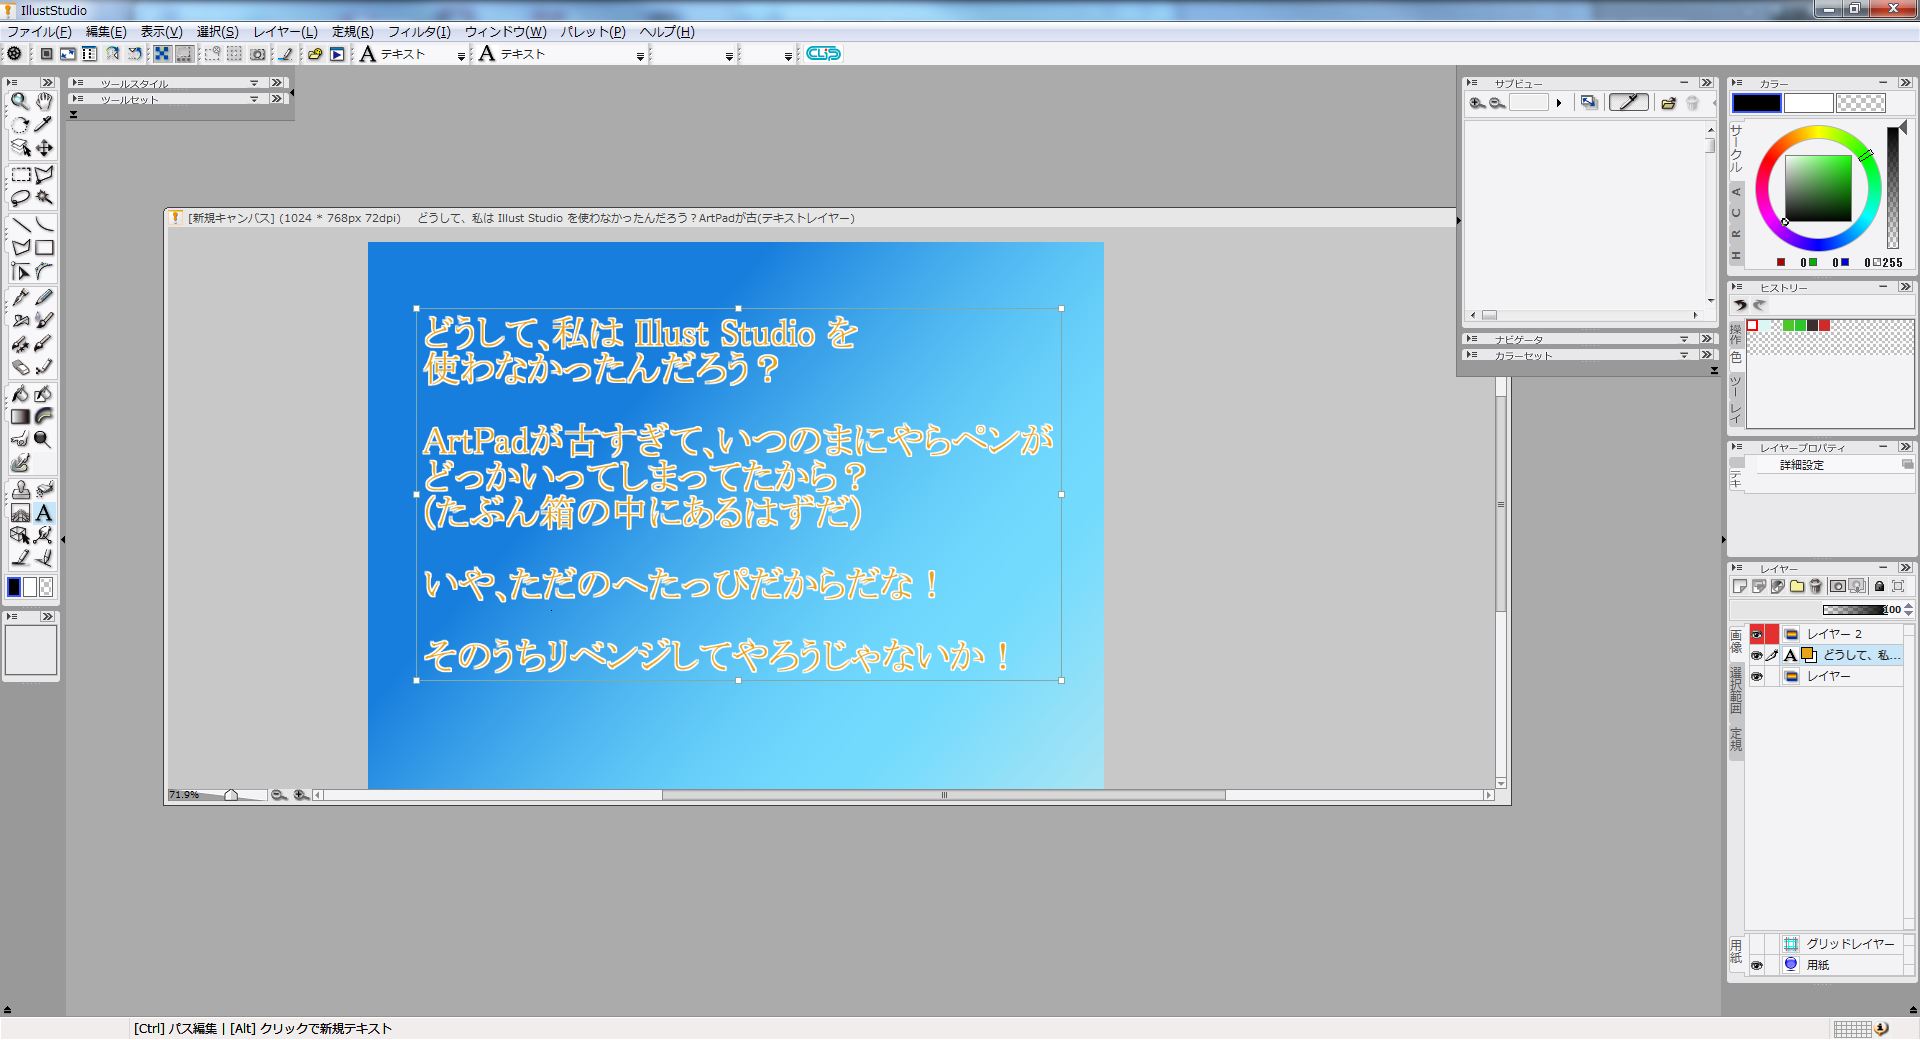Open the フィルタ(I) menu
1920x1040 pixels.
tap(419, 32)
